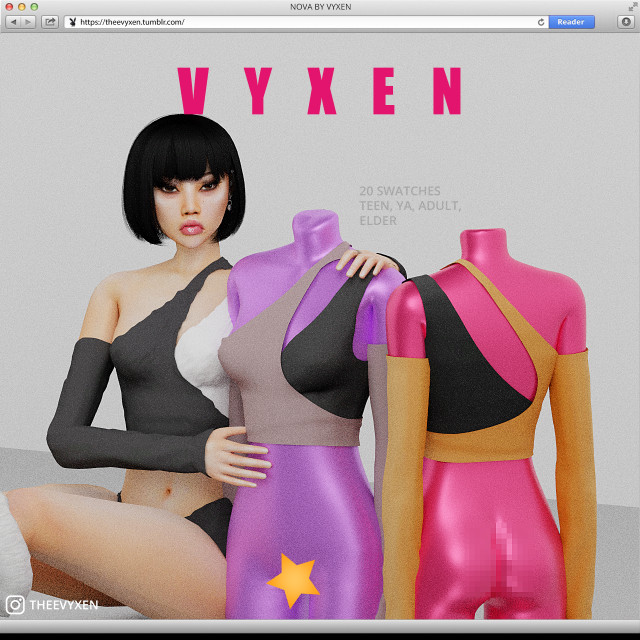Click the theevyxen.tumblr.com address field
Screen dimensions: 640x640
[306, 22]
